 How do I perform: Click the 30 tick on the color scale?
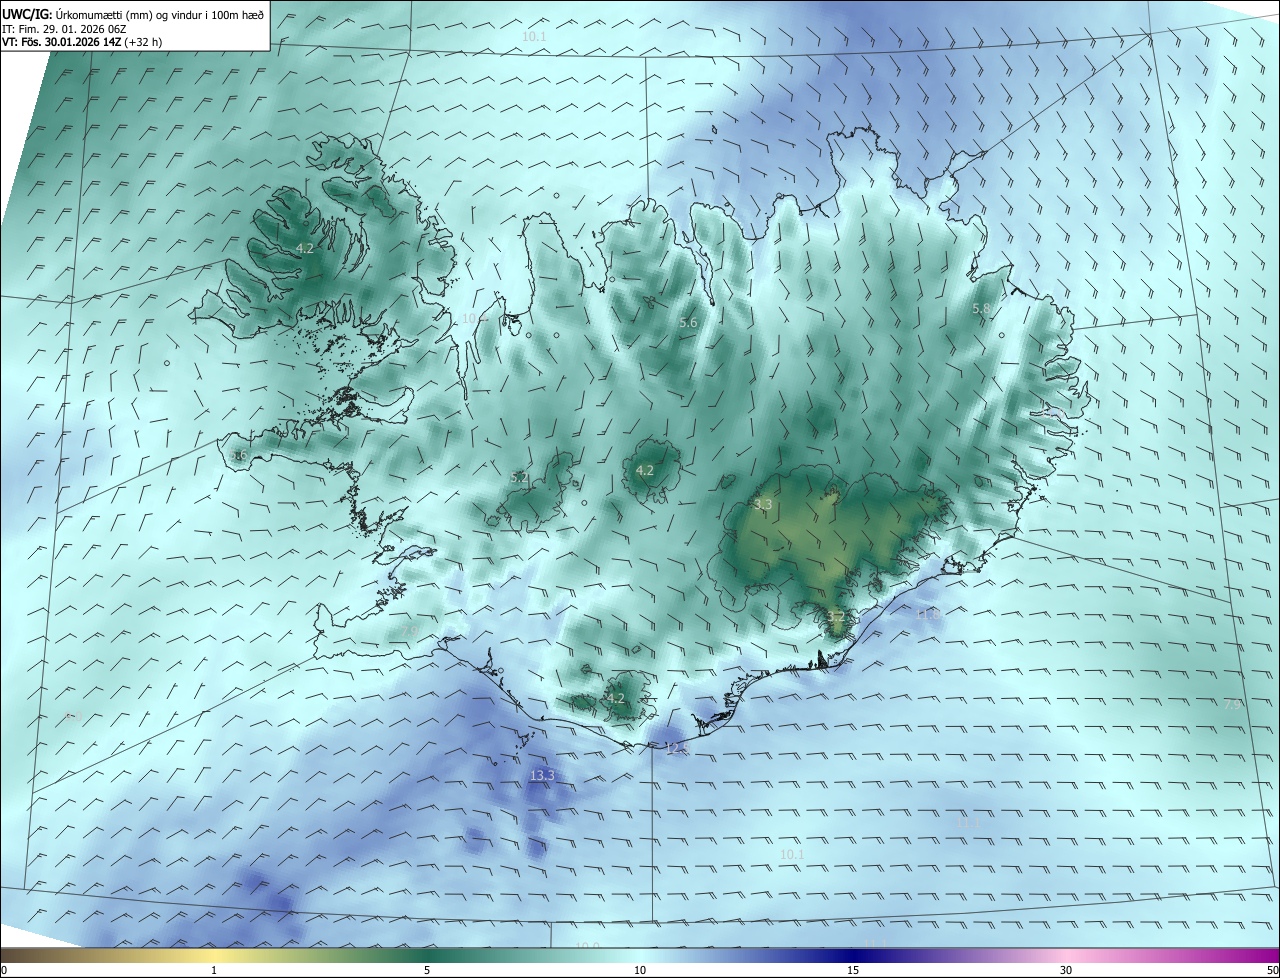click(1066, 970)
